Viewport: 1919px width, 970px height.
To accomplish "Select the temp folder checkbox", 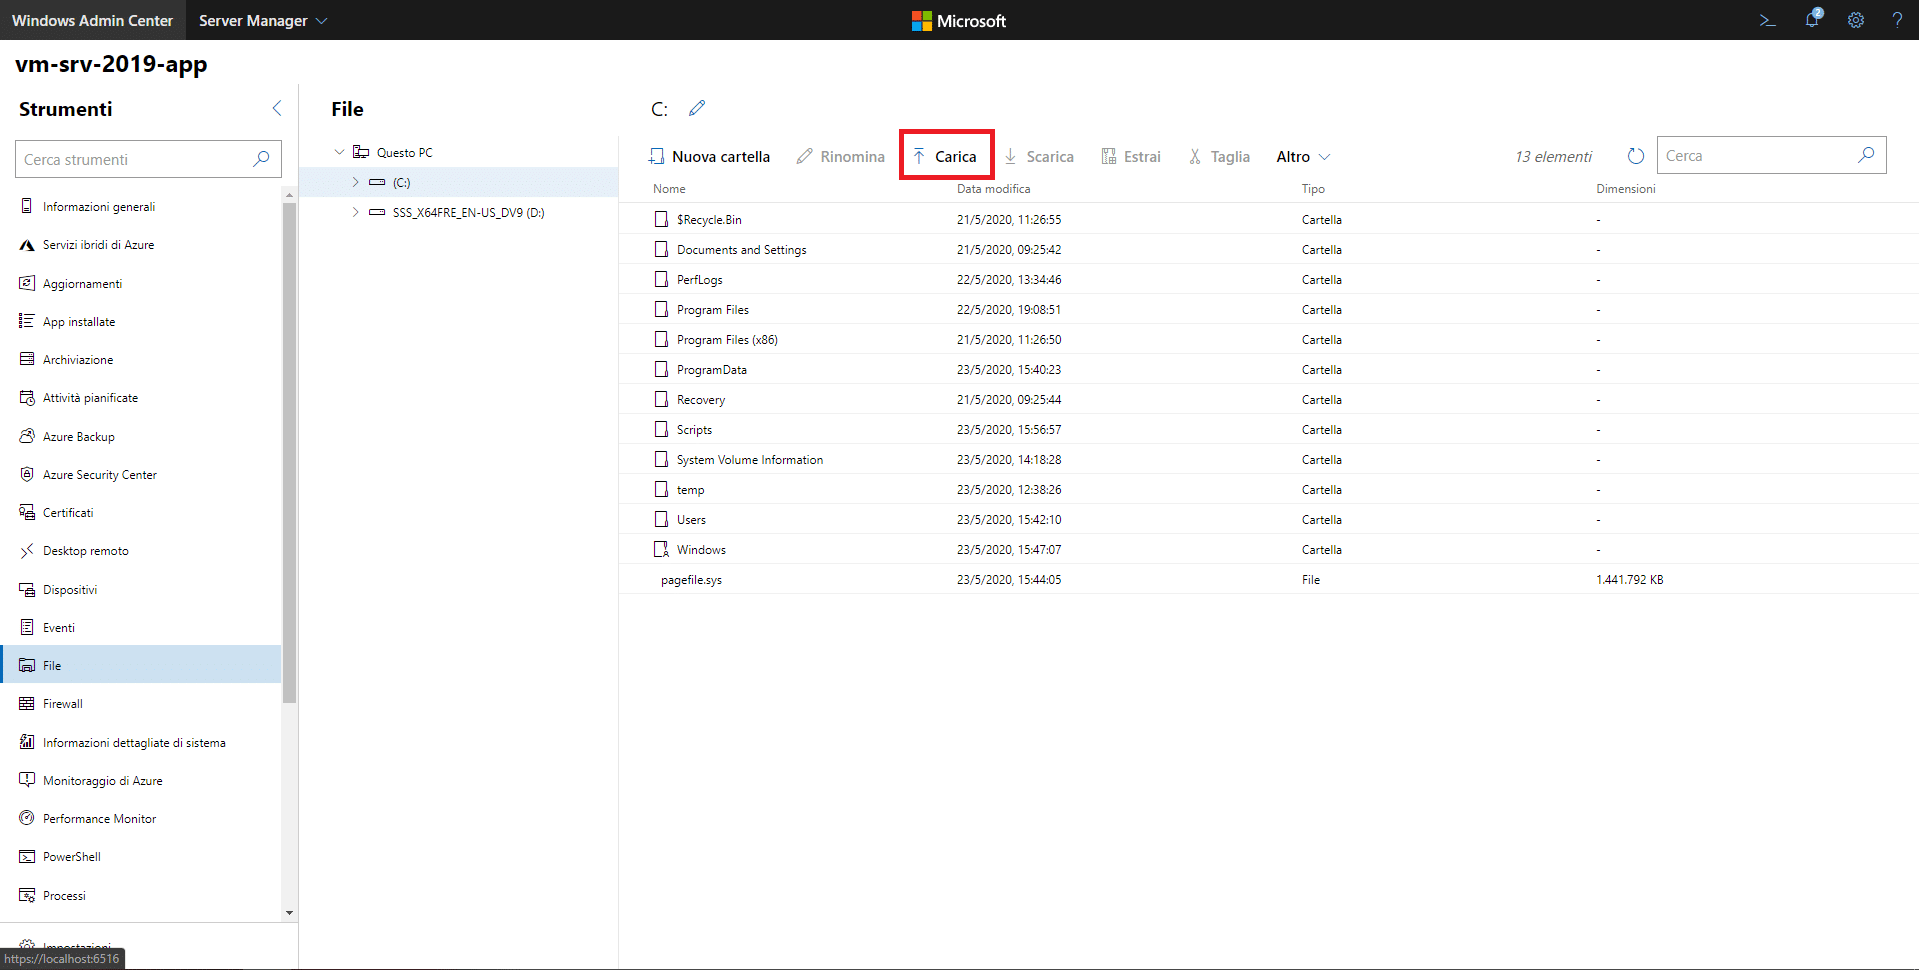I will pyautogui.click(x=661, y=489).
